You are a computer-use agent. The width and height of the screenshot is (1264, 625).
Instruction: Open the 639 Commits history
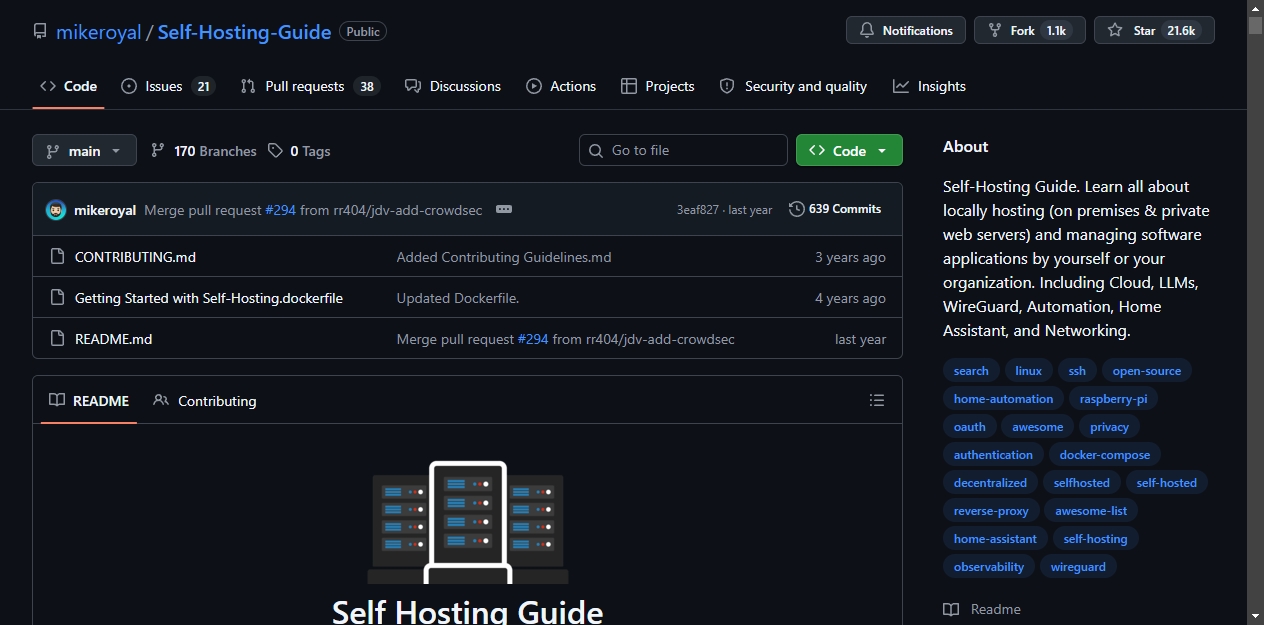pos(835,209)
